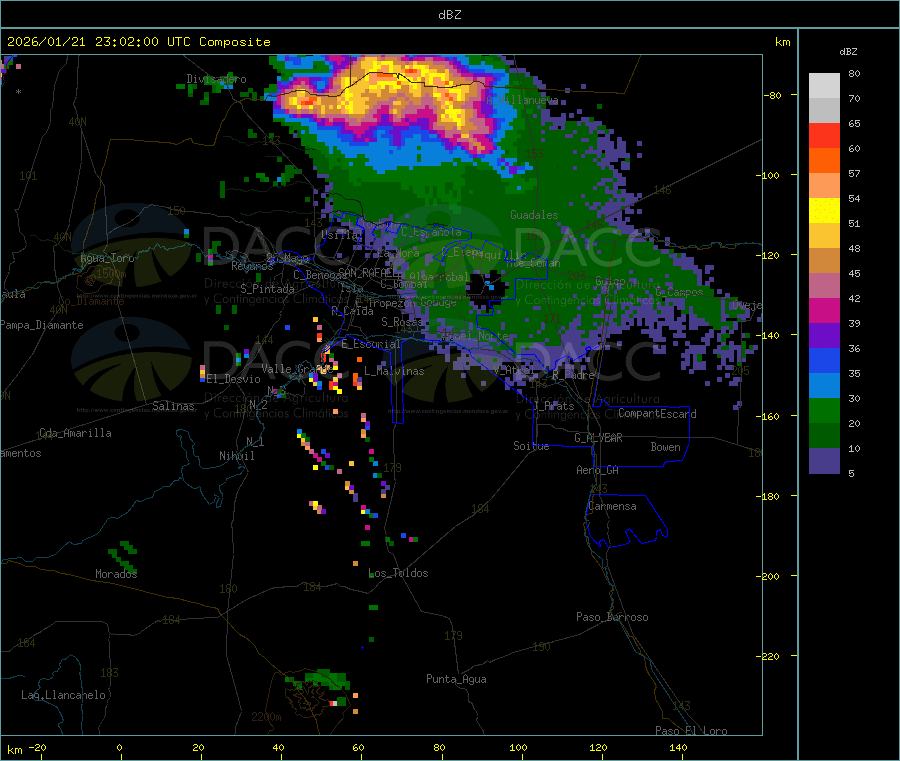Click the -160 km vertical axis tick label
The height and width of the screenshot is (761, 900).
(770, 416)
